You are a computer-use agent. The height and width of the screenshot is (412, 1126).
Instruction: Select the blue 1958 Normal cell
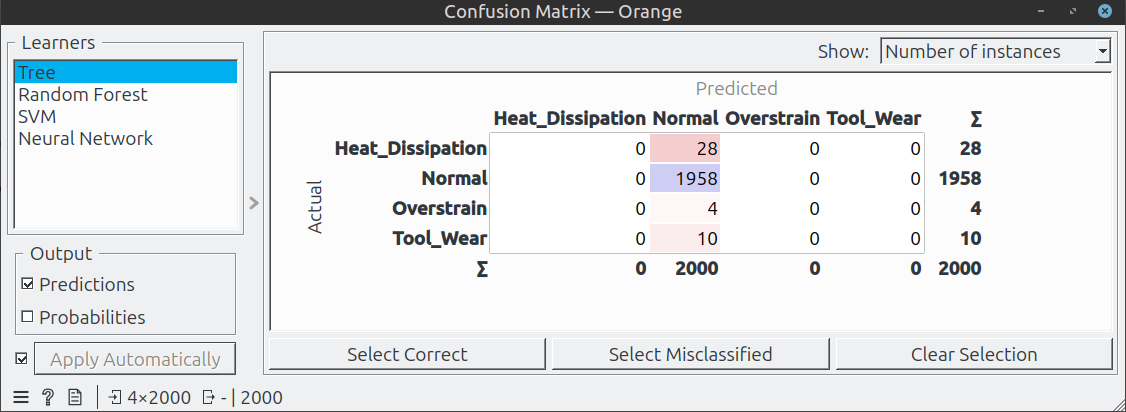pyautogui.click(x=685, y=179)
